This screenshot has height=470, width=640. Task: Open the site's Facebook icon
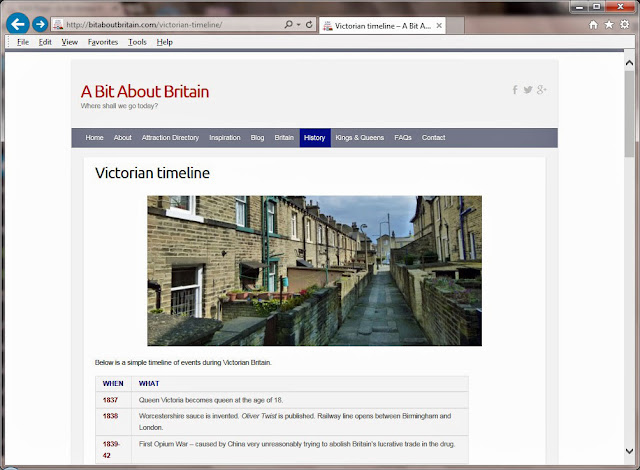click(515, 90)
